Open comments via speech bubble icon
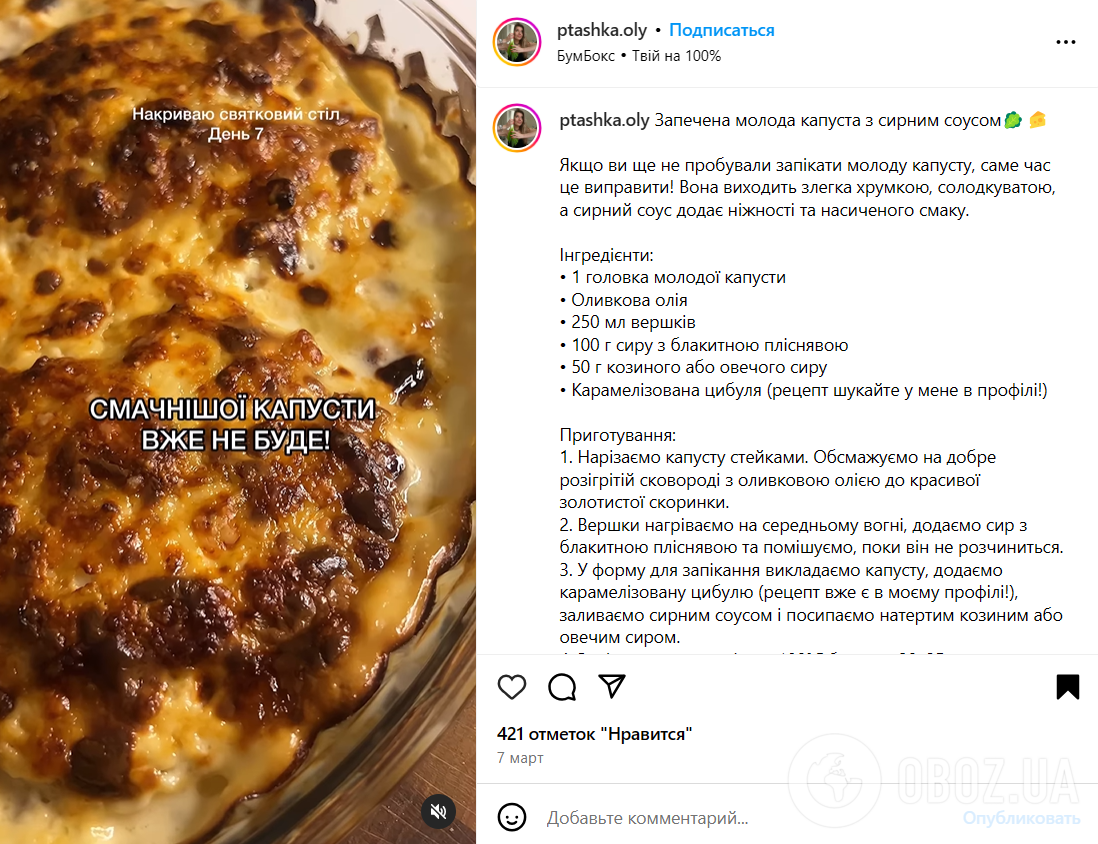Viewport: 1098px width, 844px height. (x=562, y=687)
